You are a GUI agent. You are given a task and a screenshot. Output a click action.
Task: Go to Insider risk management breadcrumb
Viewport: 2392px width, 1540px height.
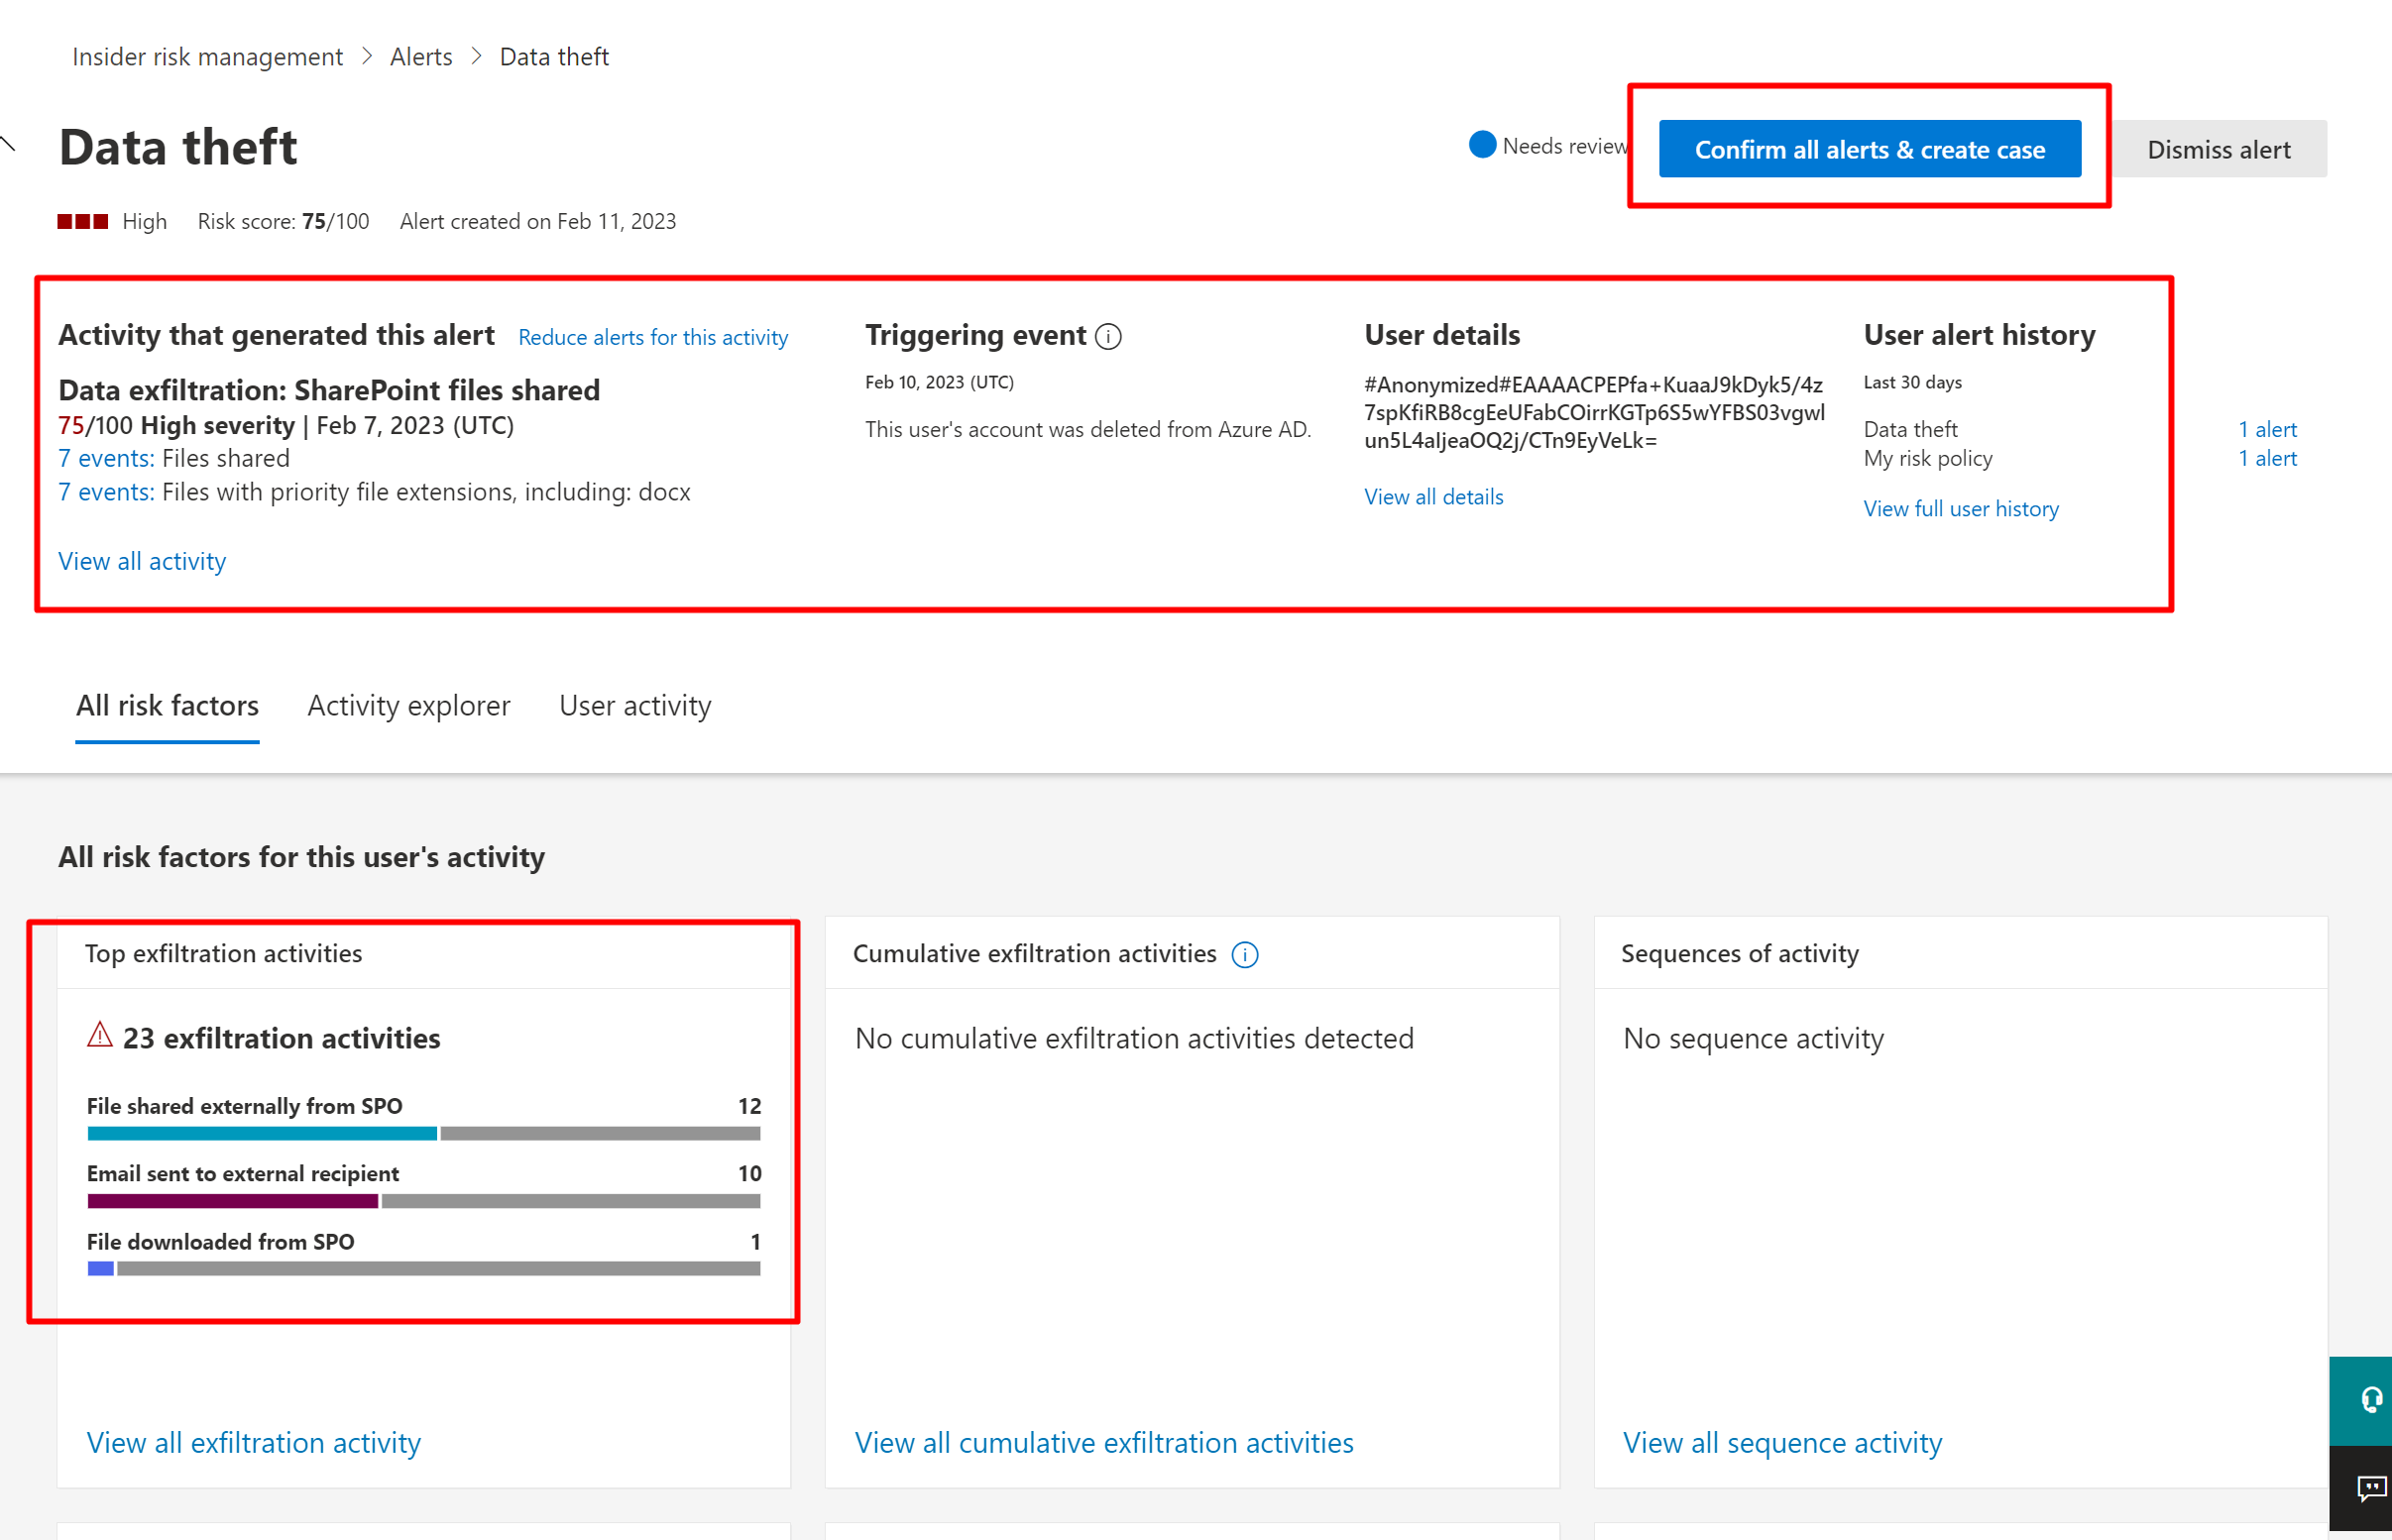[x=207, y=57]
